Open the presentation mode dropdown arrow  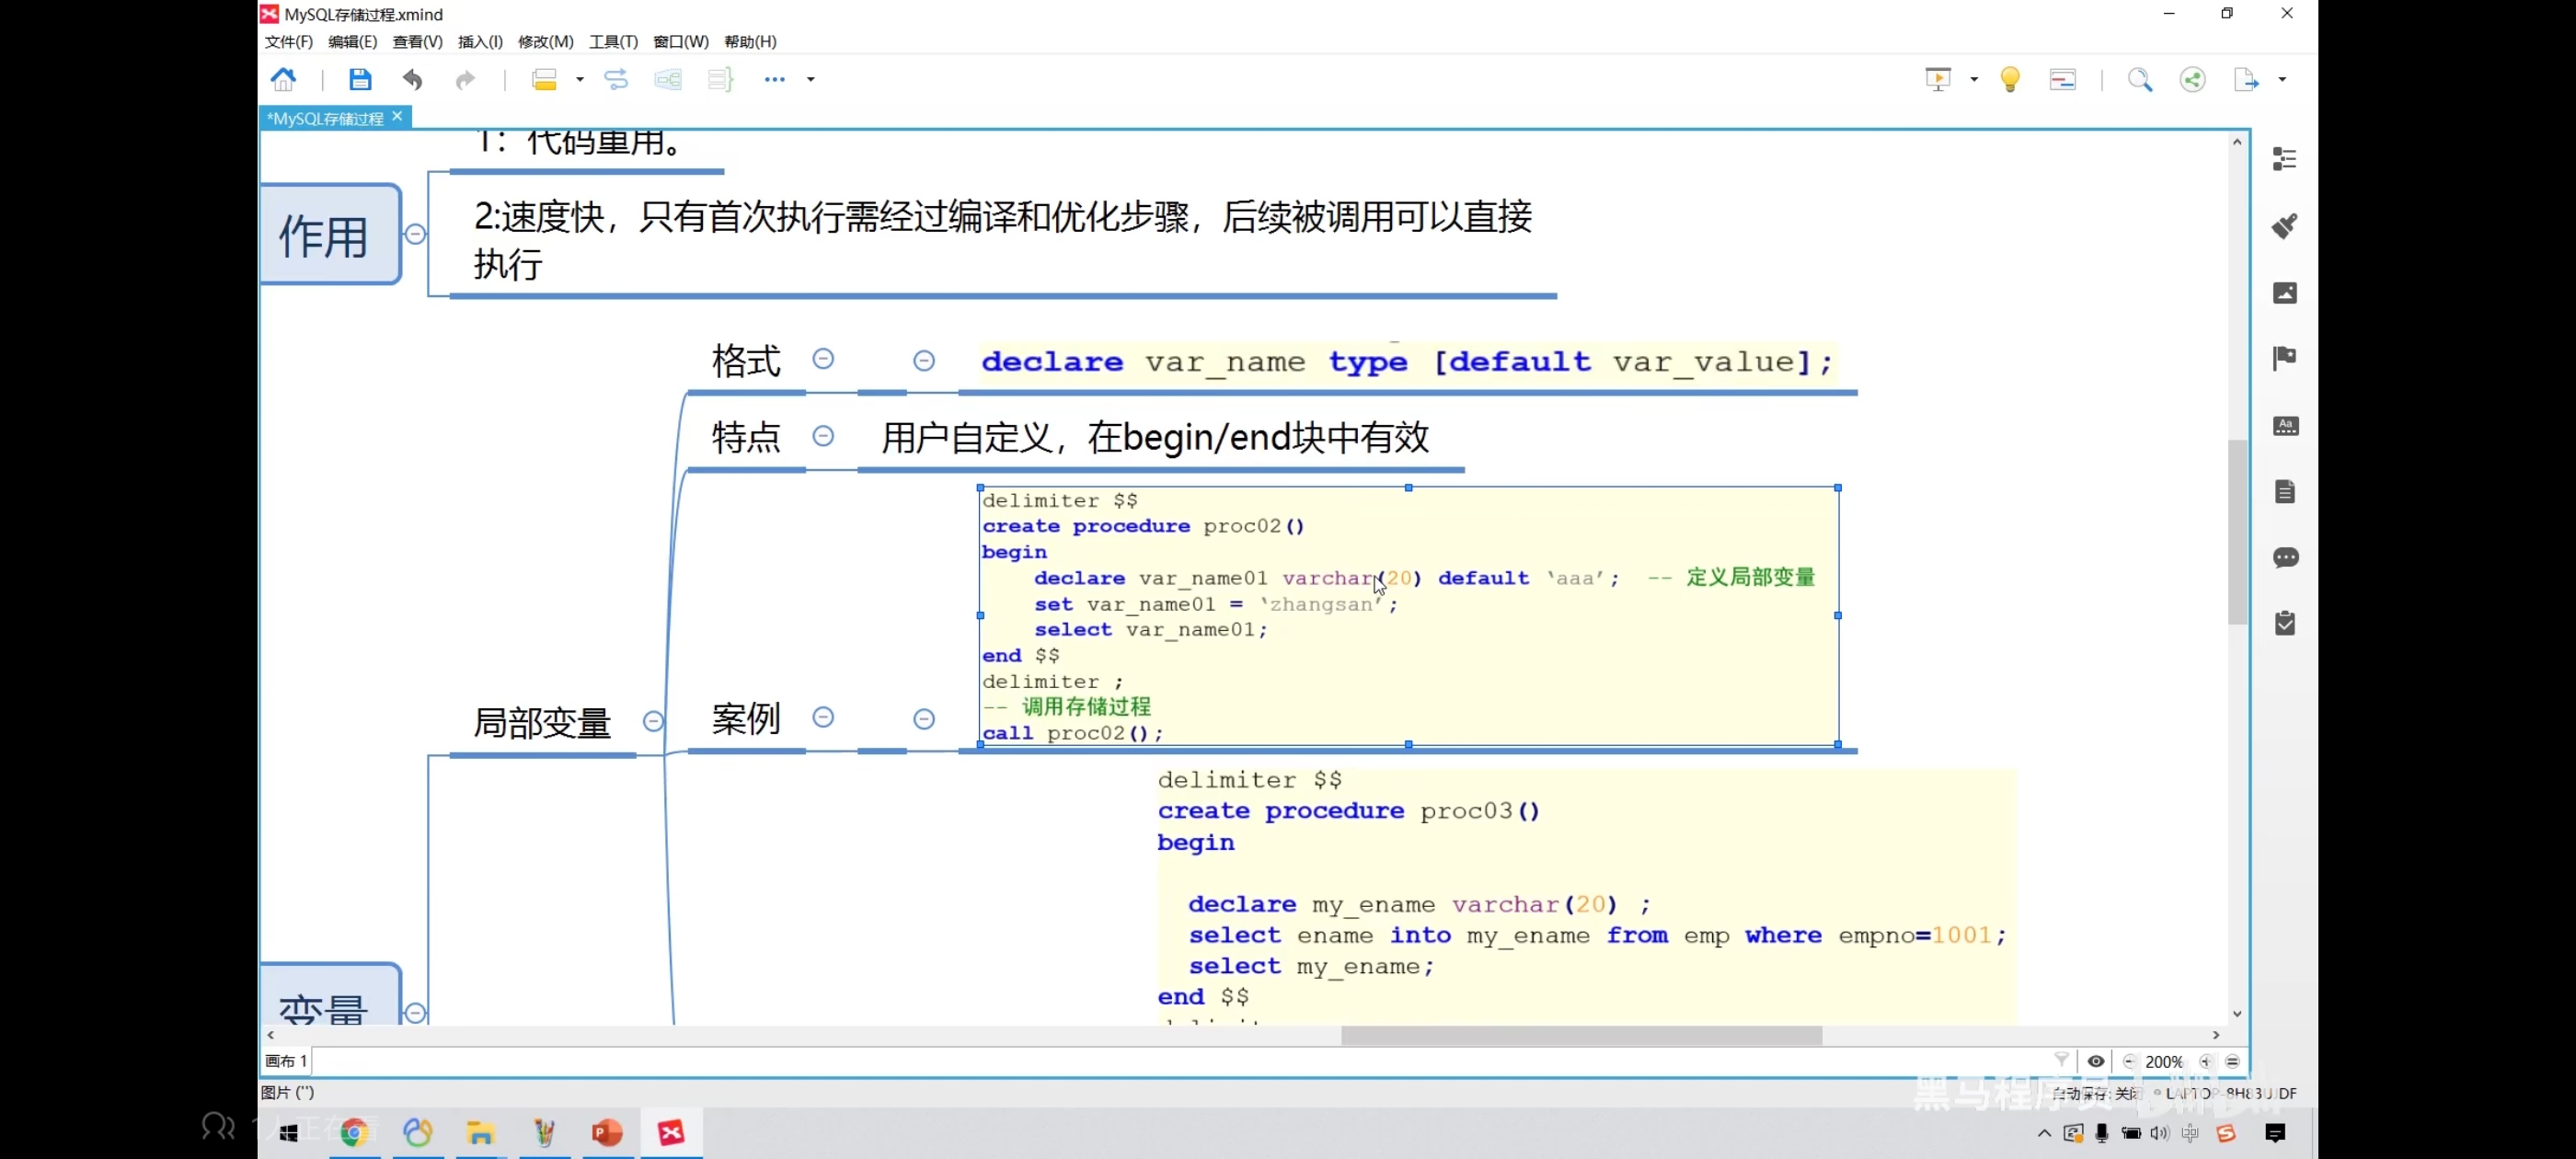point(1974,79)
